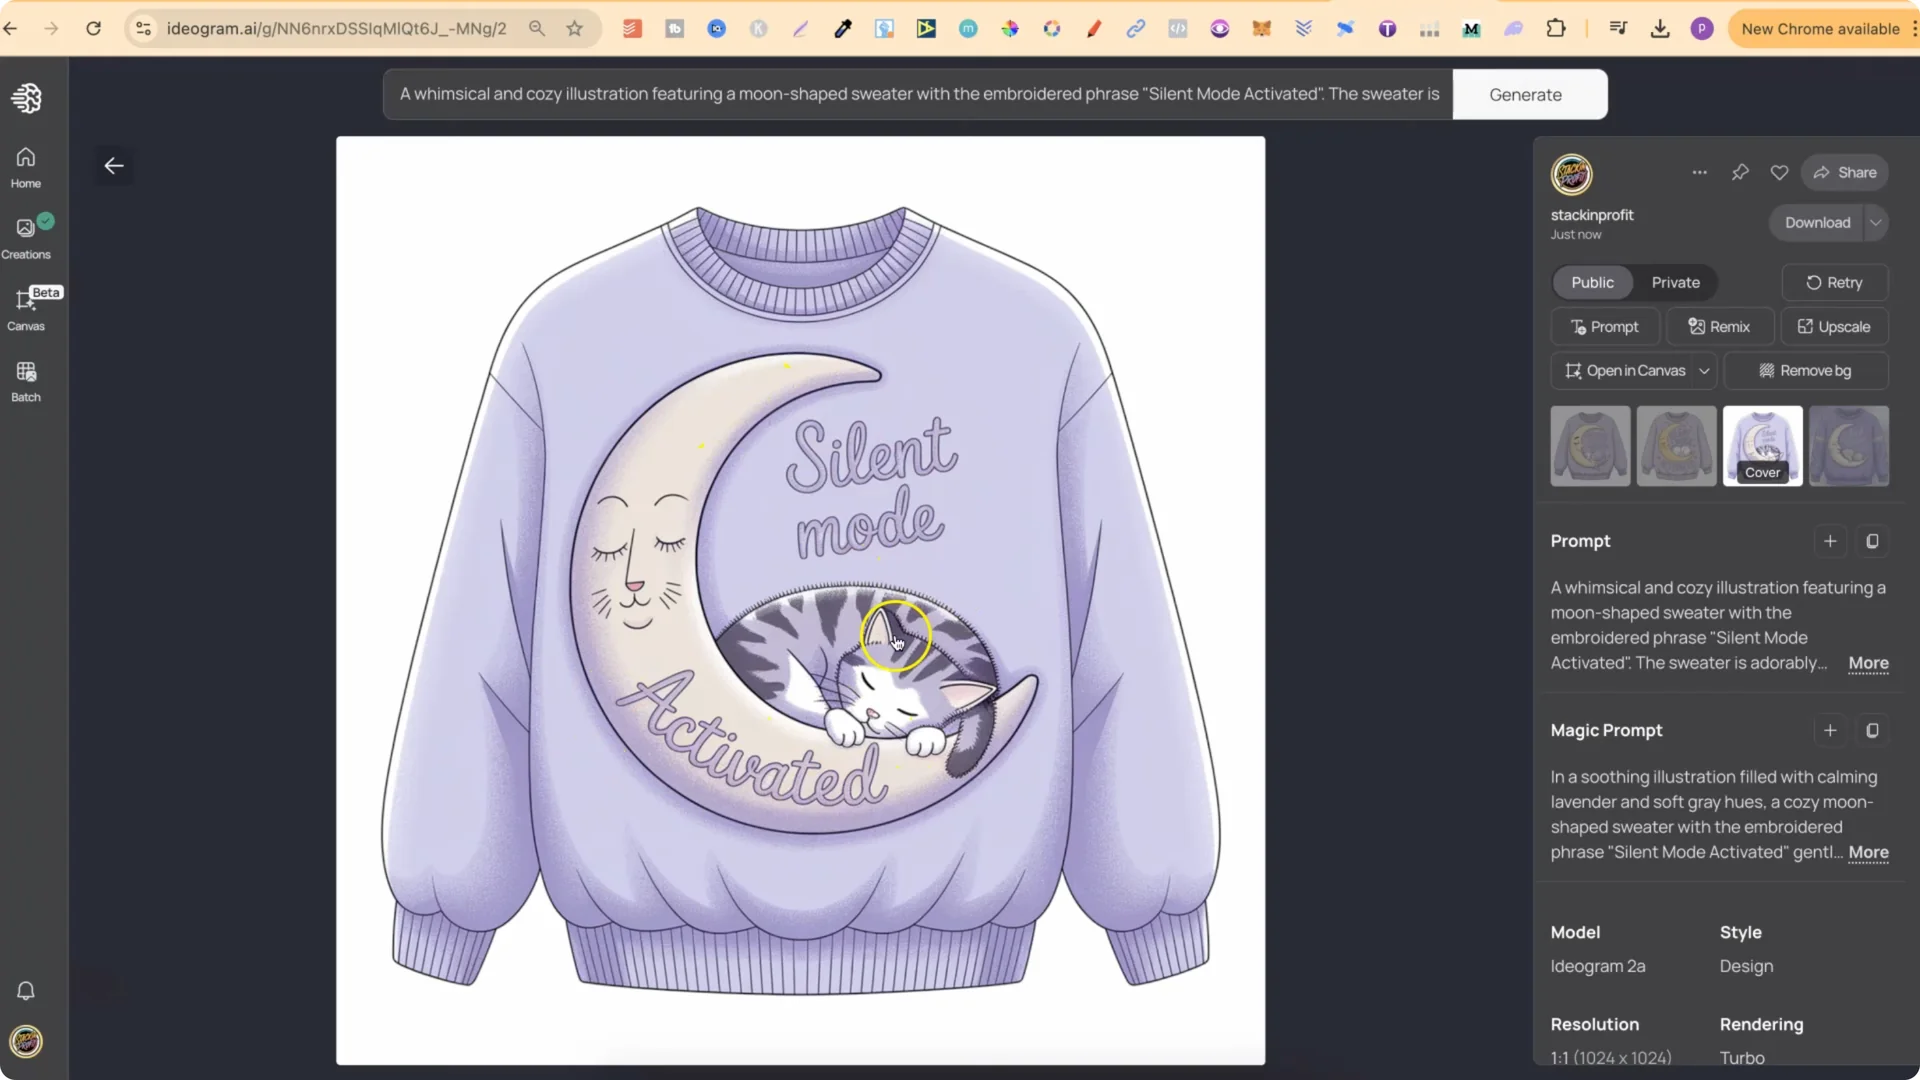Screen dimensions: 1920x1080
Task: Expand the Open in Canvas dropdown
Action: (1705, 370)
